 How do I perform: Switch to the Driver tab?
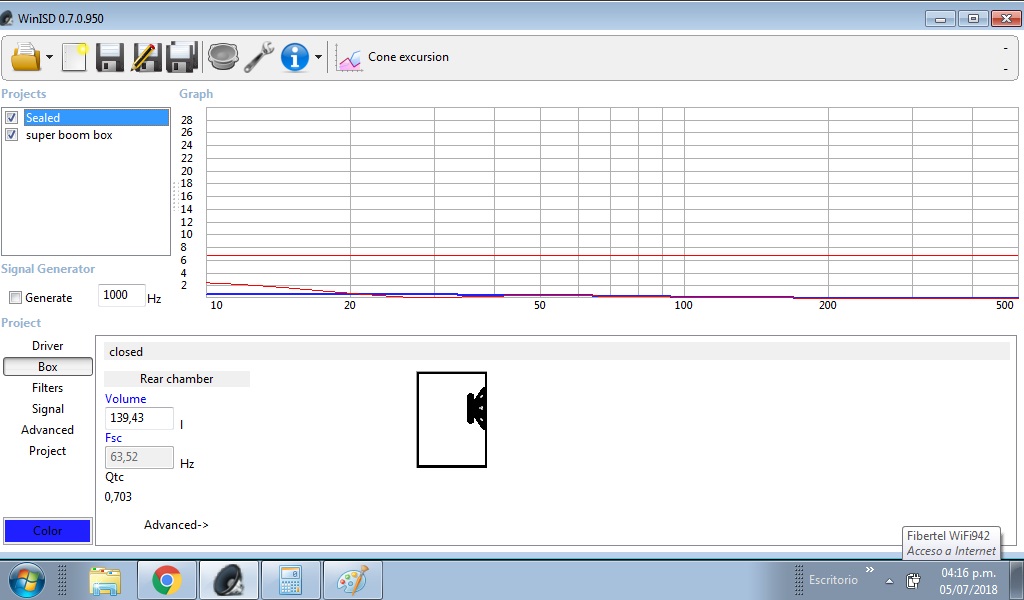(x=48, y=346)
